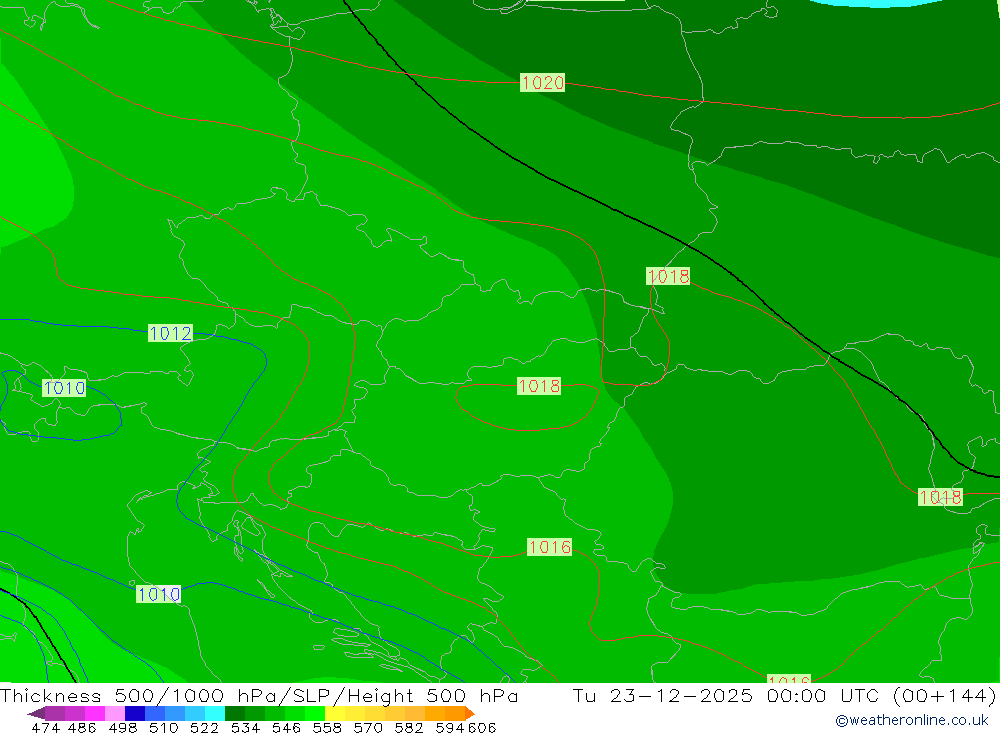Select the forecast date 'Tu 23-12-2025 00:00 UTC (00+144)'
Screen dimensions: 1000x733
point(784,695)
